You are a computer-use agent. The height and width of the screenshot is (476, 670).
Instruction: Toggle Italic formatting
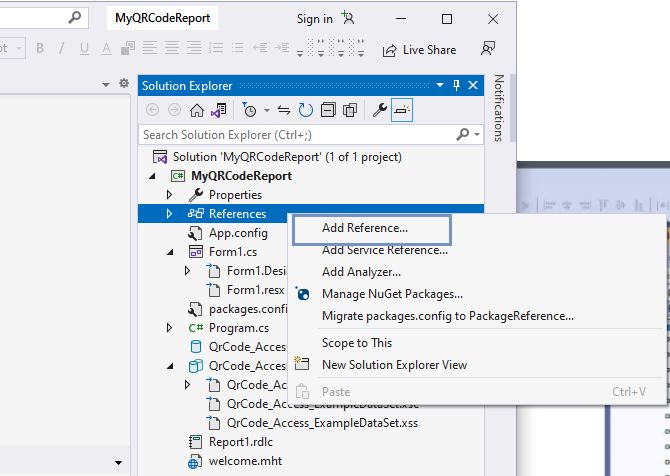62,48
